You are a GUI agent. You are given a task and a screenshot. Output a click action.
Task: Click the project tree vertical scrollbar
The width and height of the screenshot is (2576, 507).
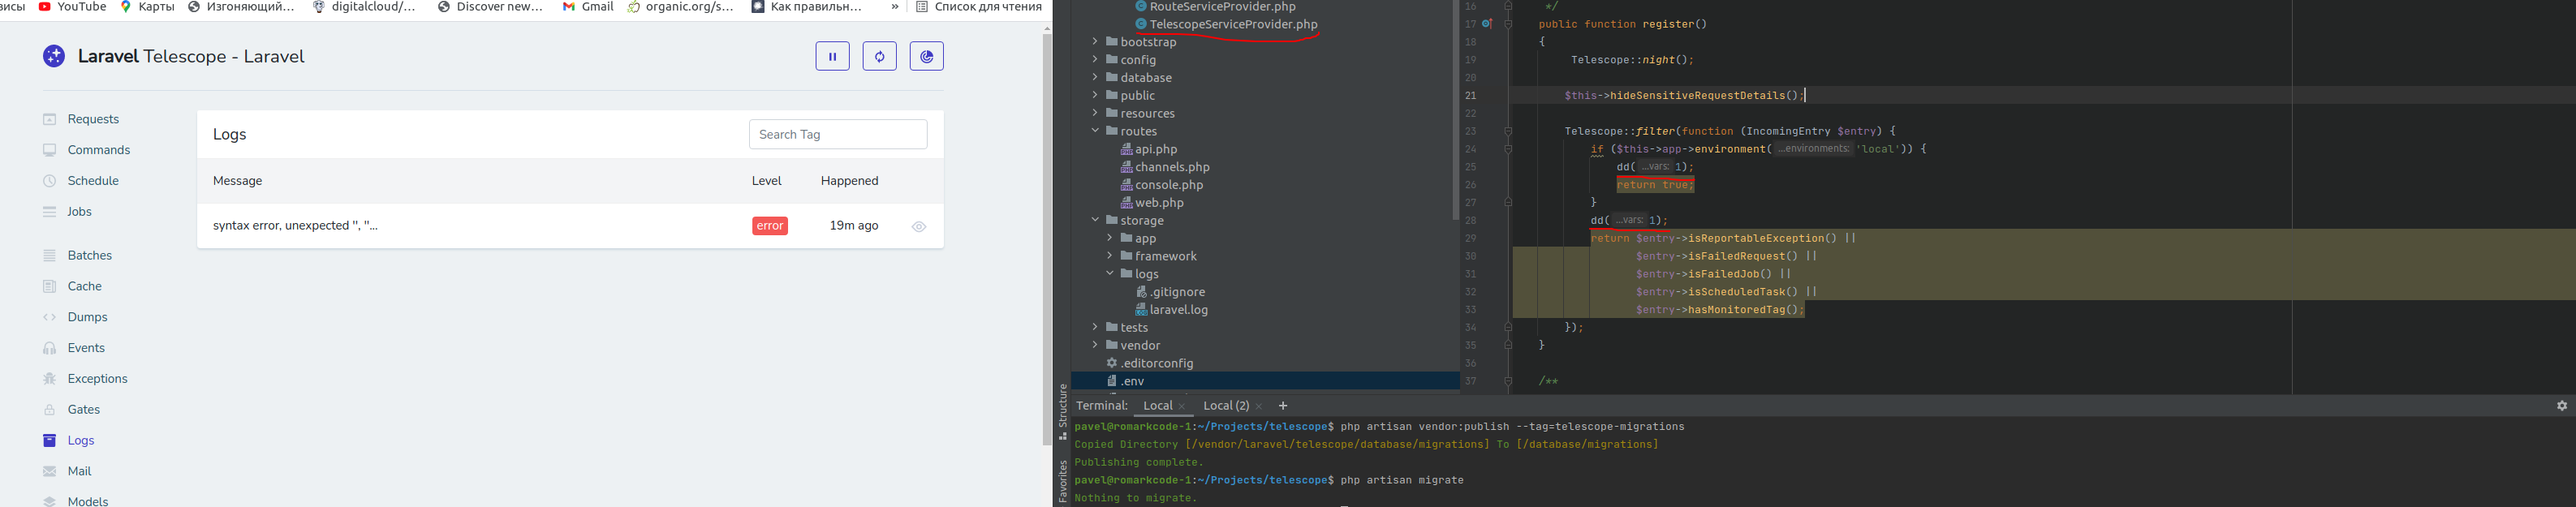[1456, 110]
